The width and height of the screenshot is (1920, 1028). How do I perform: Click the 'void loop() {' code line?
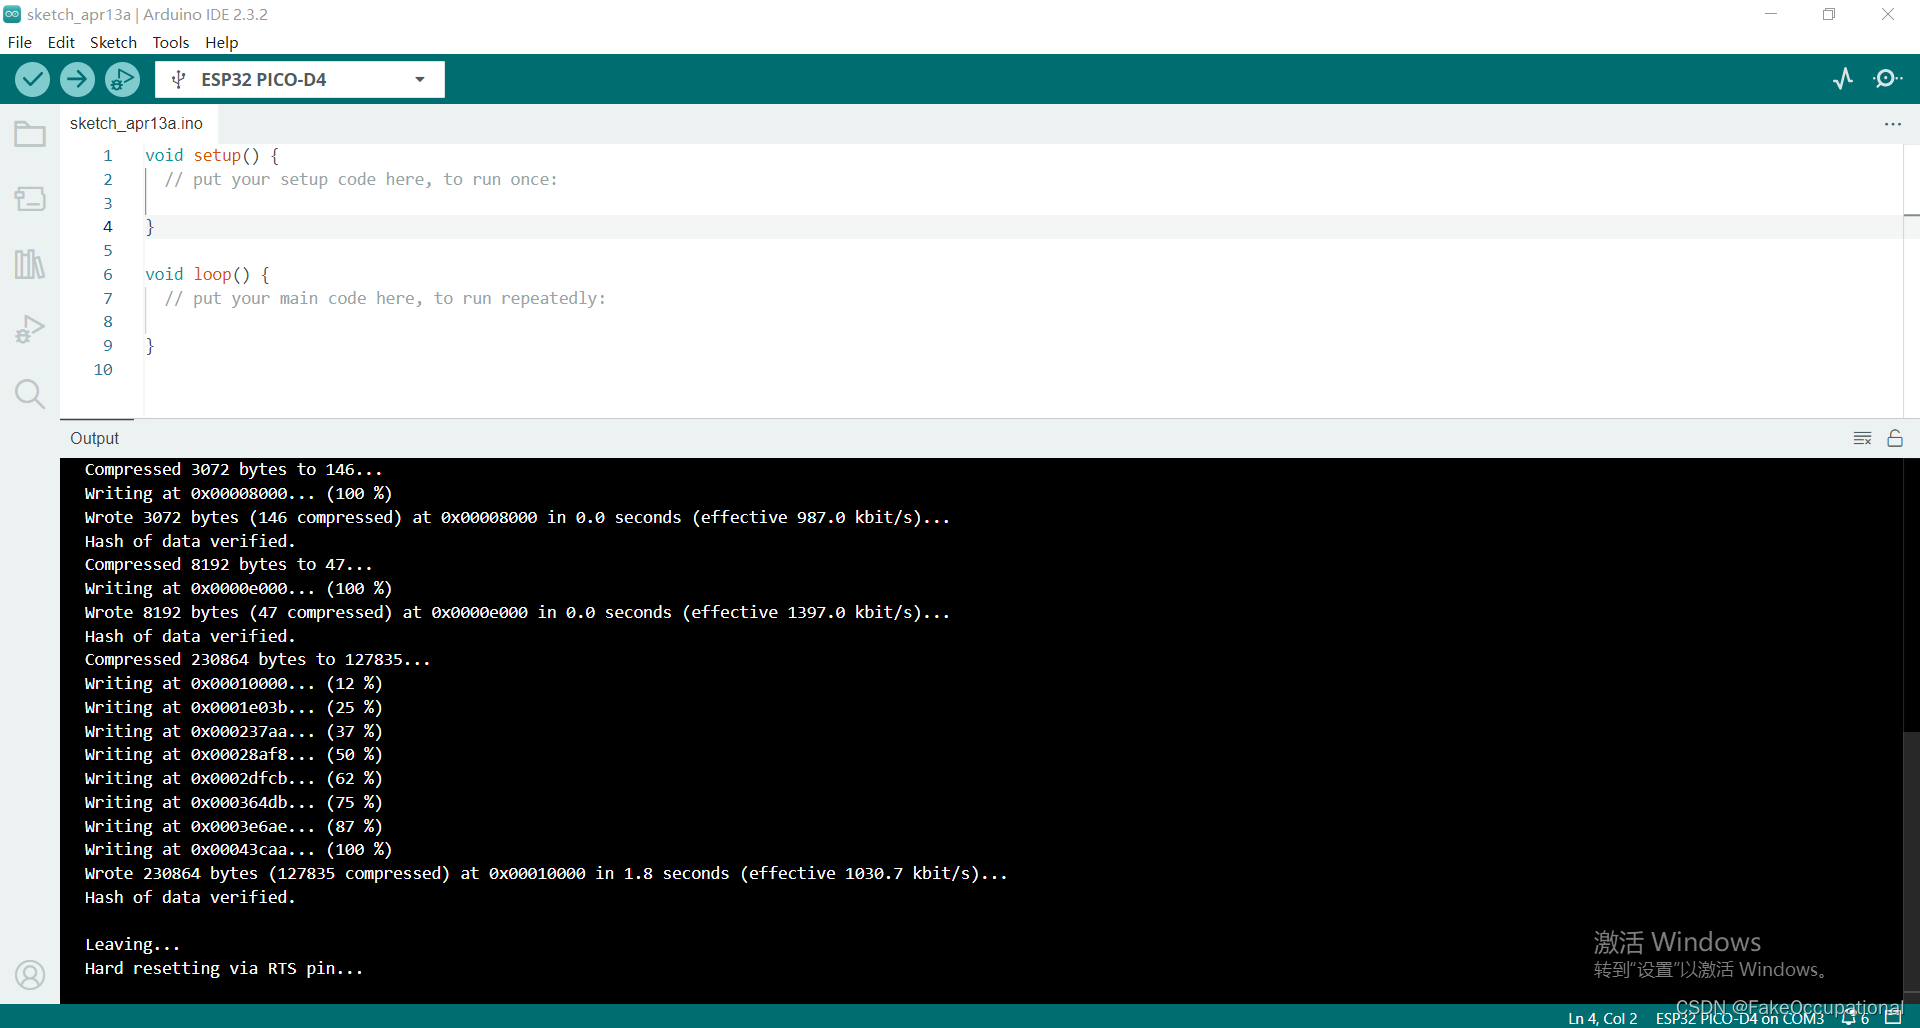[x=207, y=275]
